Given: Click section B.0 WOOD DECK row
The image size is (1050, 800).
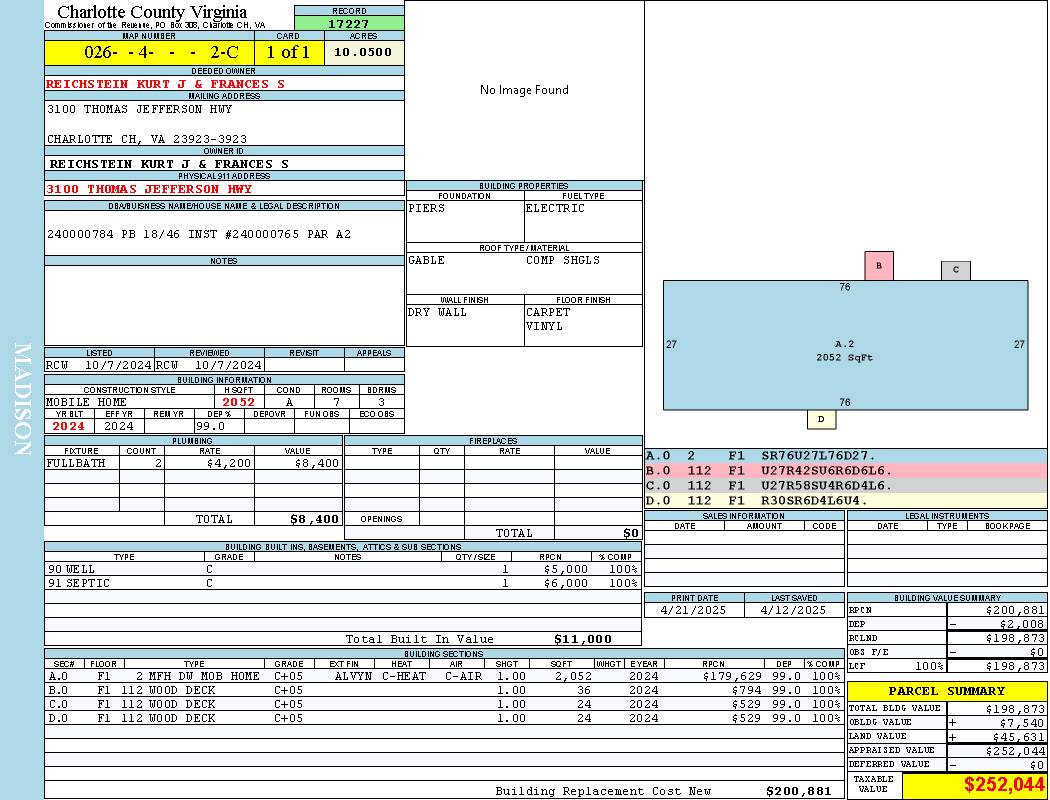Looking at the screenshot, I should 445,690.
